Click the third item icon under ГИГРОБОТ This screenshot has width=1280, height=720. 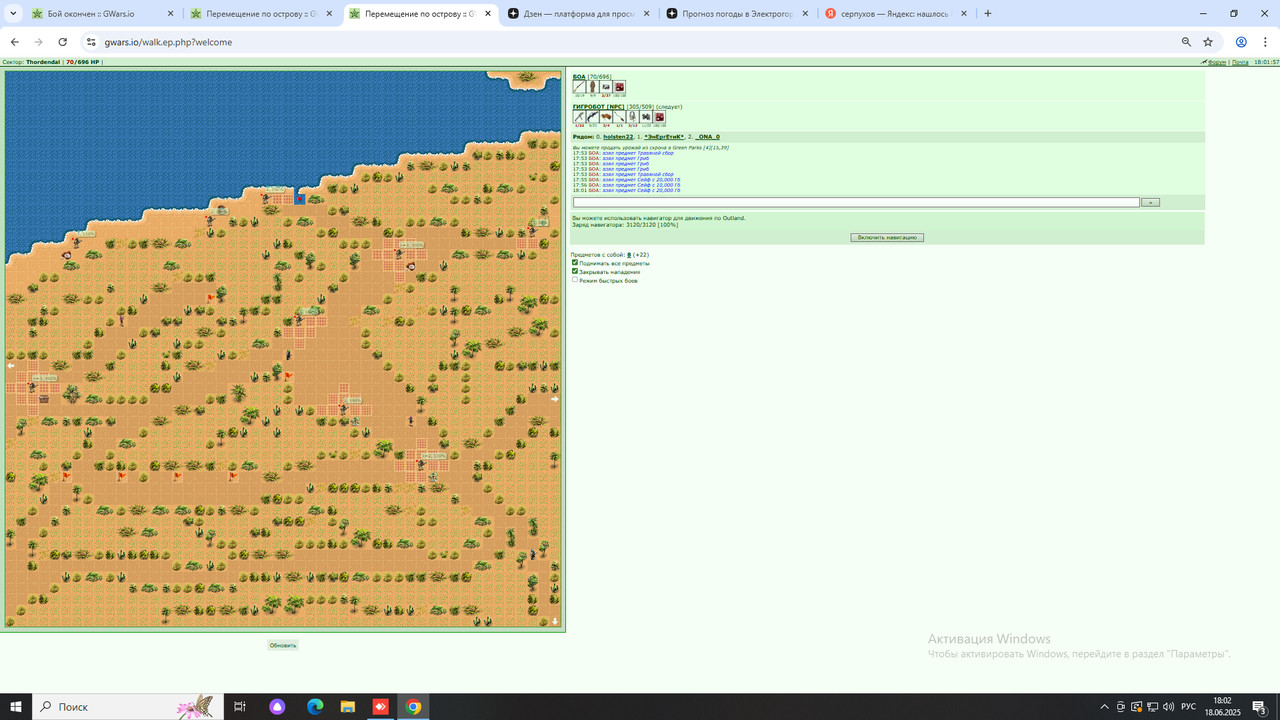point(606,117)
